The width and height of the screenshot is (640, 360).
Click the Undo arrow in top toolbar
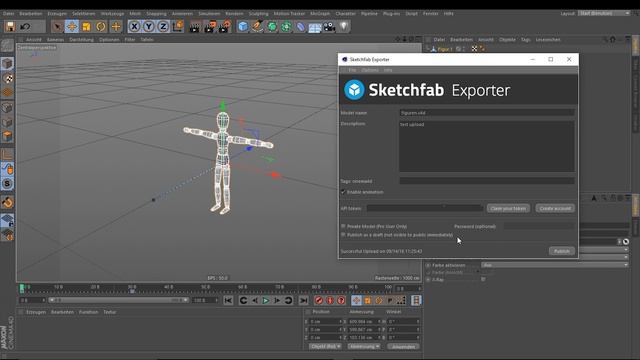[25, 27]
